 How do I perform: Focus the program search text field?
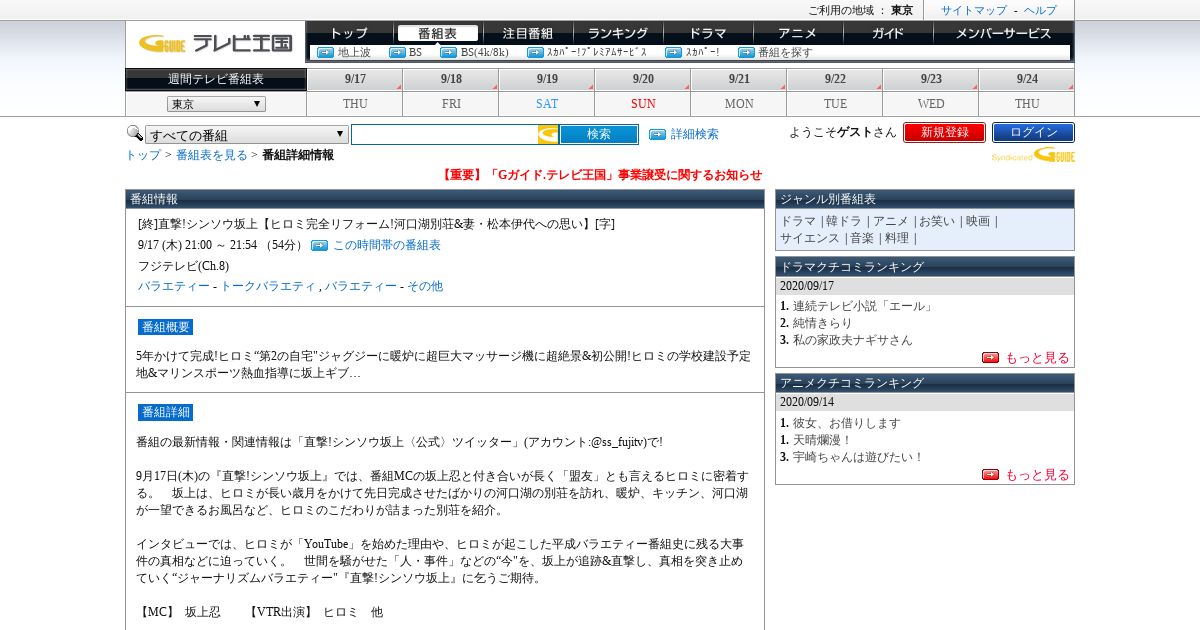(x=445, y=134)
